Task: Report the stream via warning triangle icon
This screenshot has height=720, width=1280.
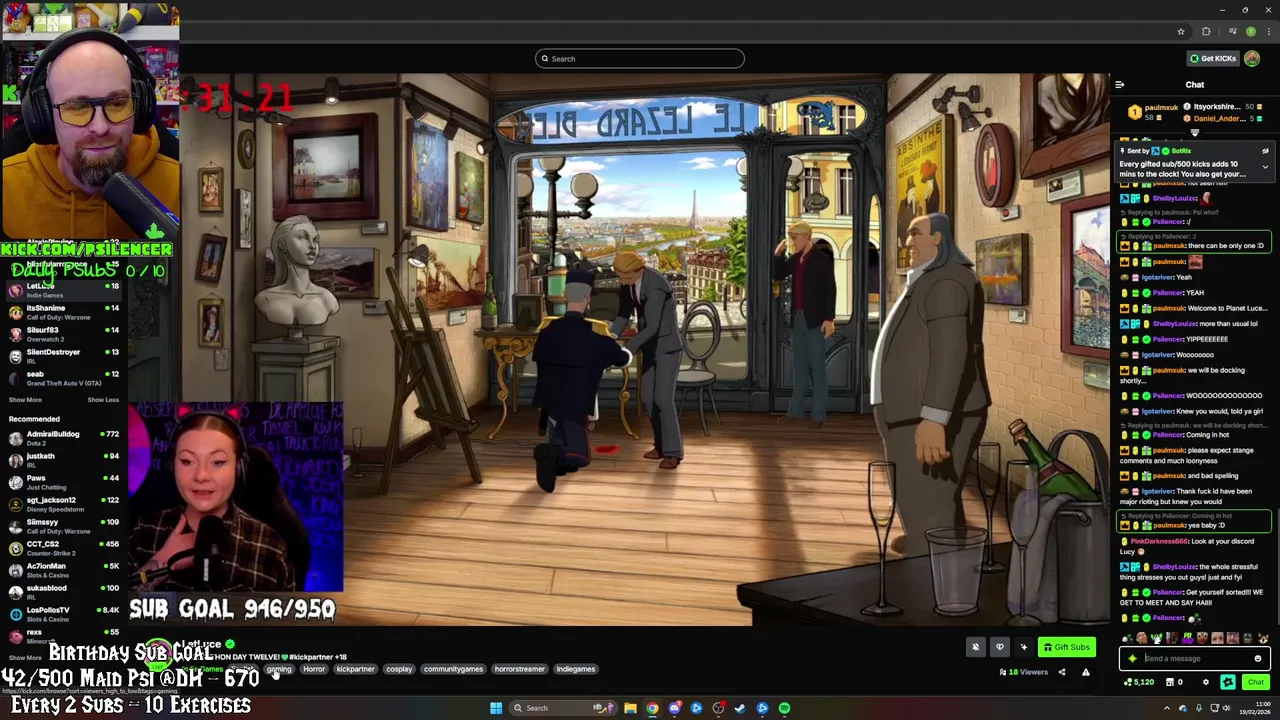Action: click(1086, 672)
